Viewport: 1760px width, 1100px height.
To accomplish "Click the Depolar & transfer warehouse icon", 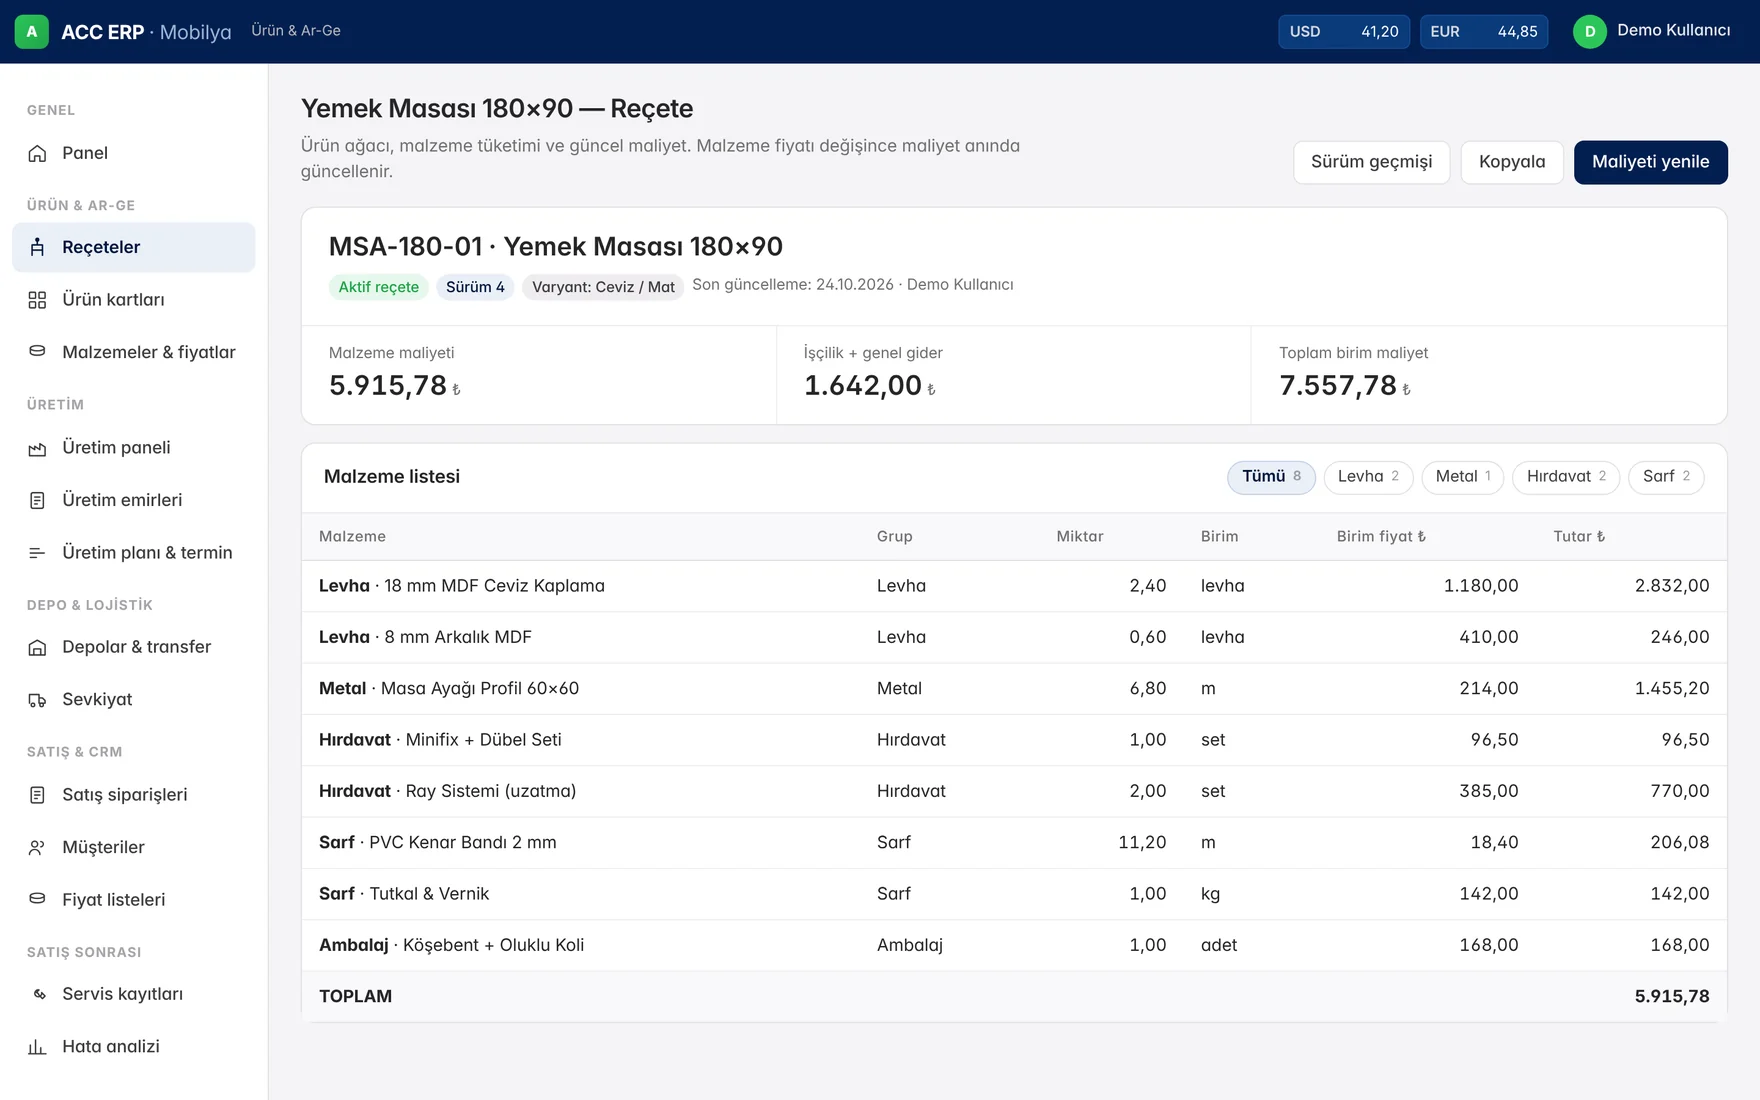I will coord(37,647).
